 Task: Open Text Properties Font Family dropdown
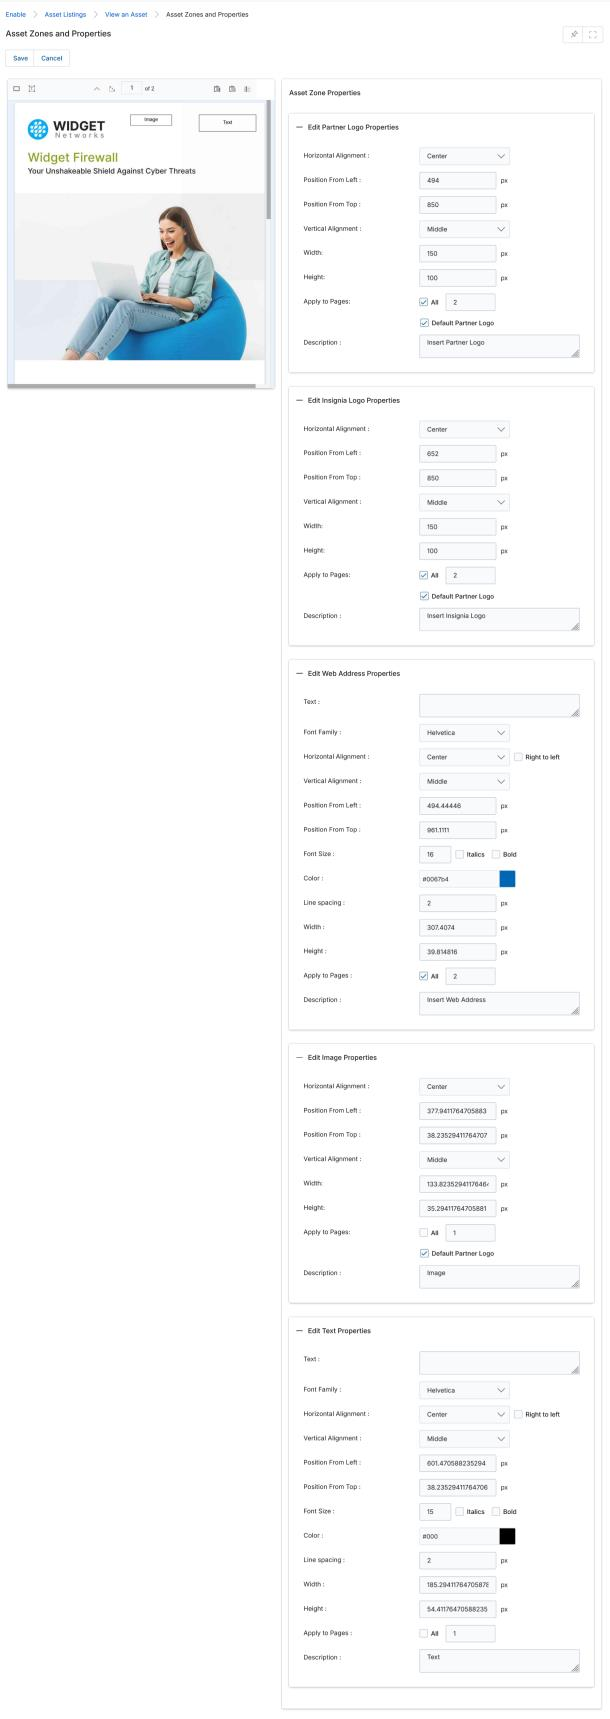(x=464, y=1390)
